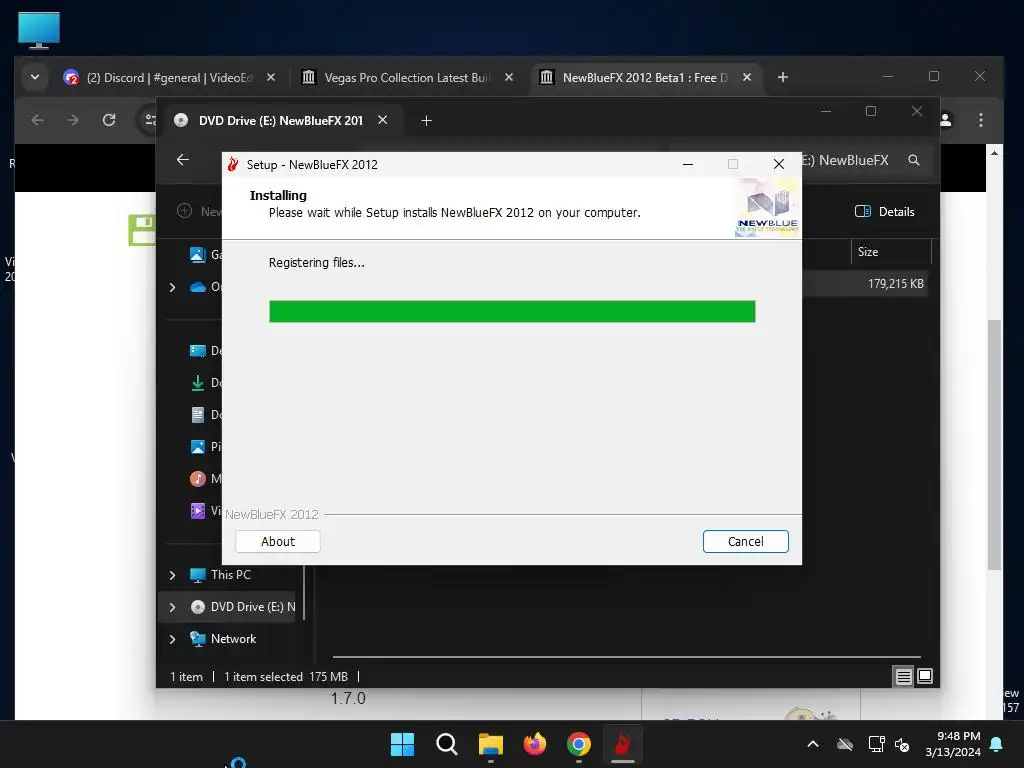The width and height of the screenshot is (1024, 768).
Task: Switch to Vegas Pro Collection browser tab
Action: [406, 78]
